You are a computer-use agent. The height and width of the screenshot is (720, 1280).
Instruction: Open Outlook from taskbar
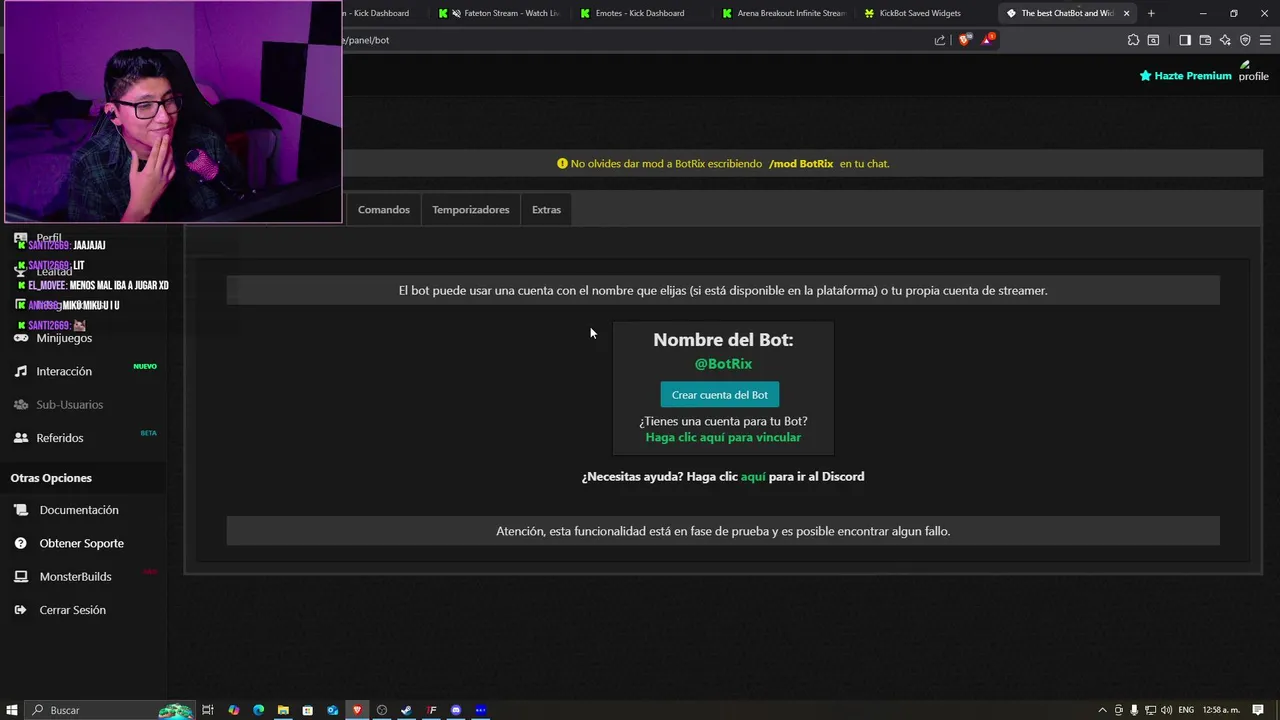pos(332,710)
